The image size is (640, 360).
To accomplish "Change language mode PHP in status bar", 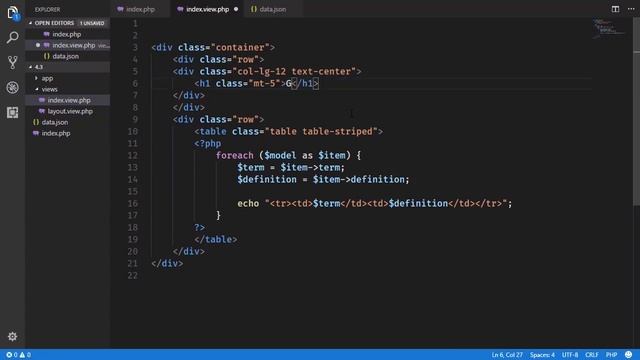I will [611, 355].
